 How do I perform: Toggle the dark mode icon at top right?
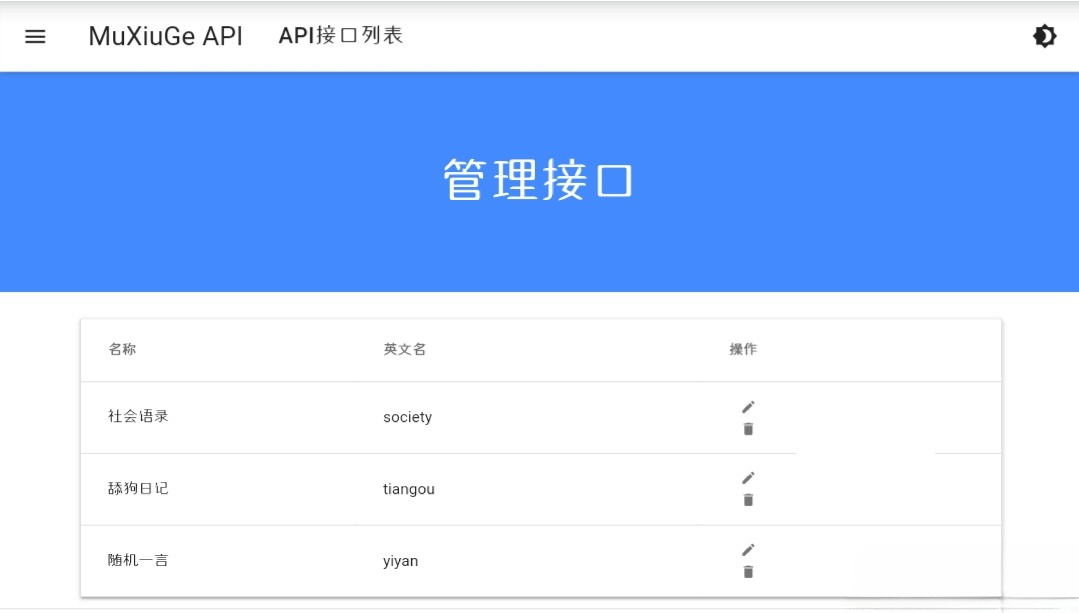click(x=1044, y=36)
